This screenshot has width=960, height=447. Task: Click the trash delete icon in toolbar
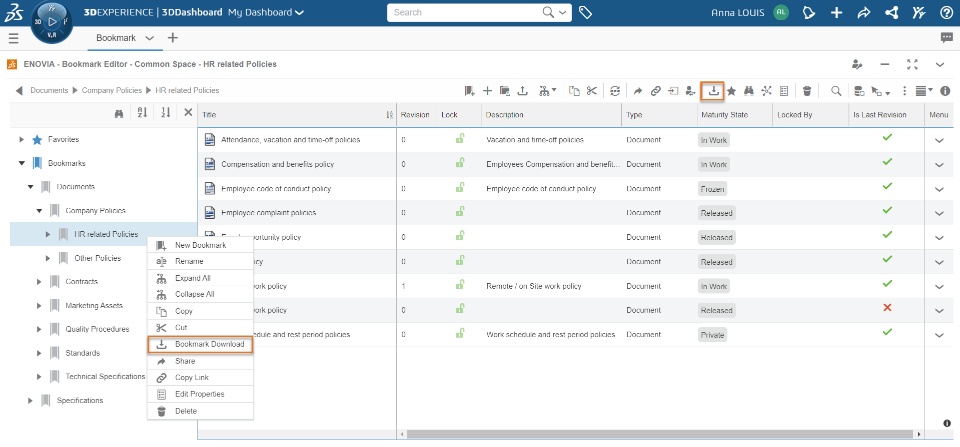807,91
